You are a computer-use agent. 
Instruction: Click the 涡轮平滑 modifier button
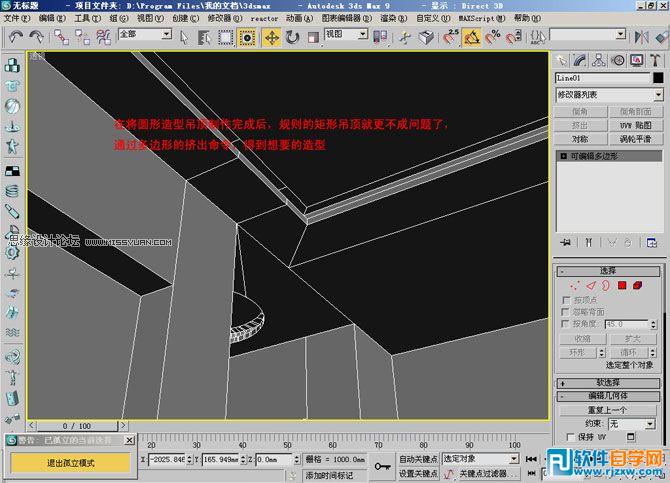point(635,139)
